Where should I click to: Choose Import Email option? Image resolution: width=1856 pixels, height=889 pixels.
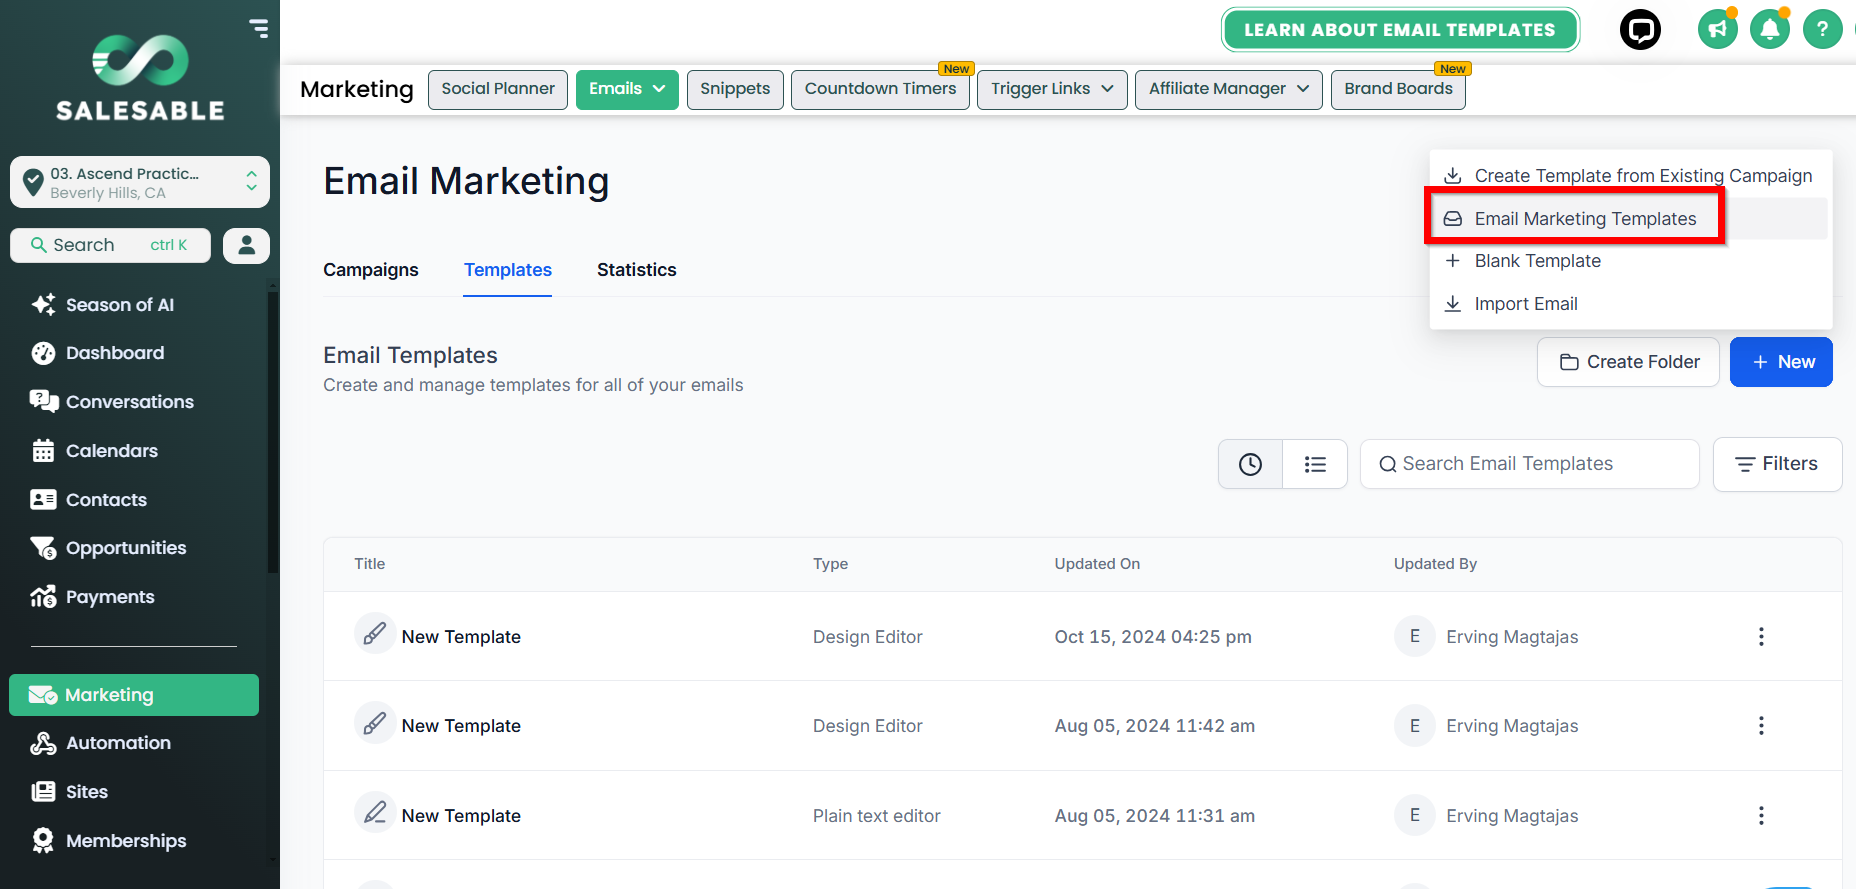click(x=1630, y=304)
